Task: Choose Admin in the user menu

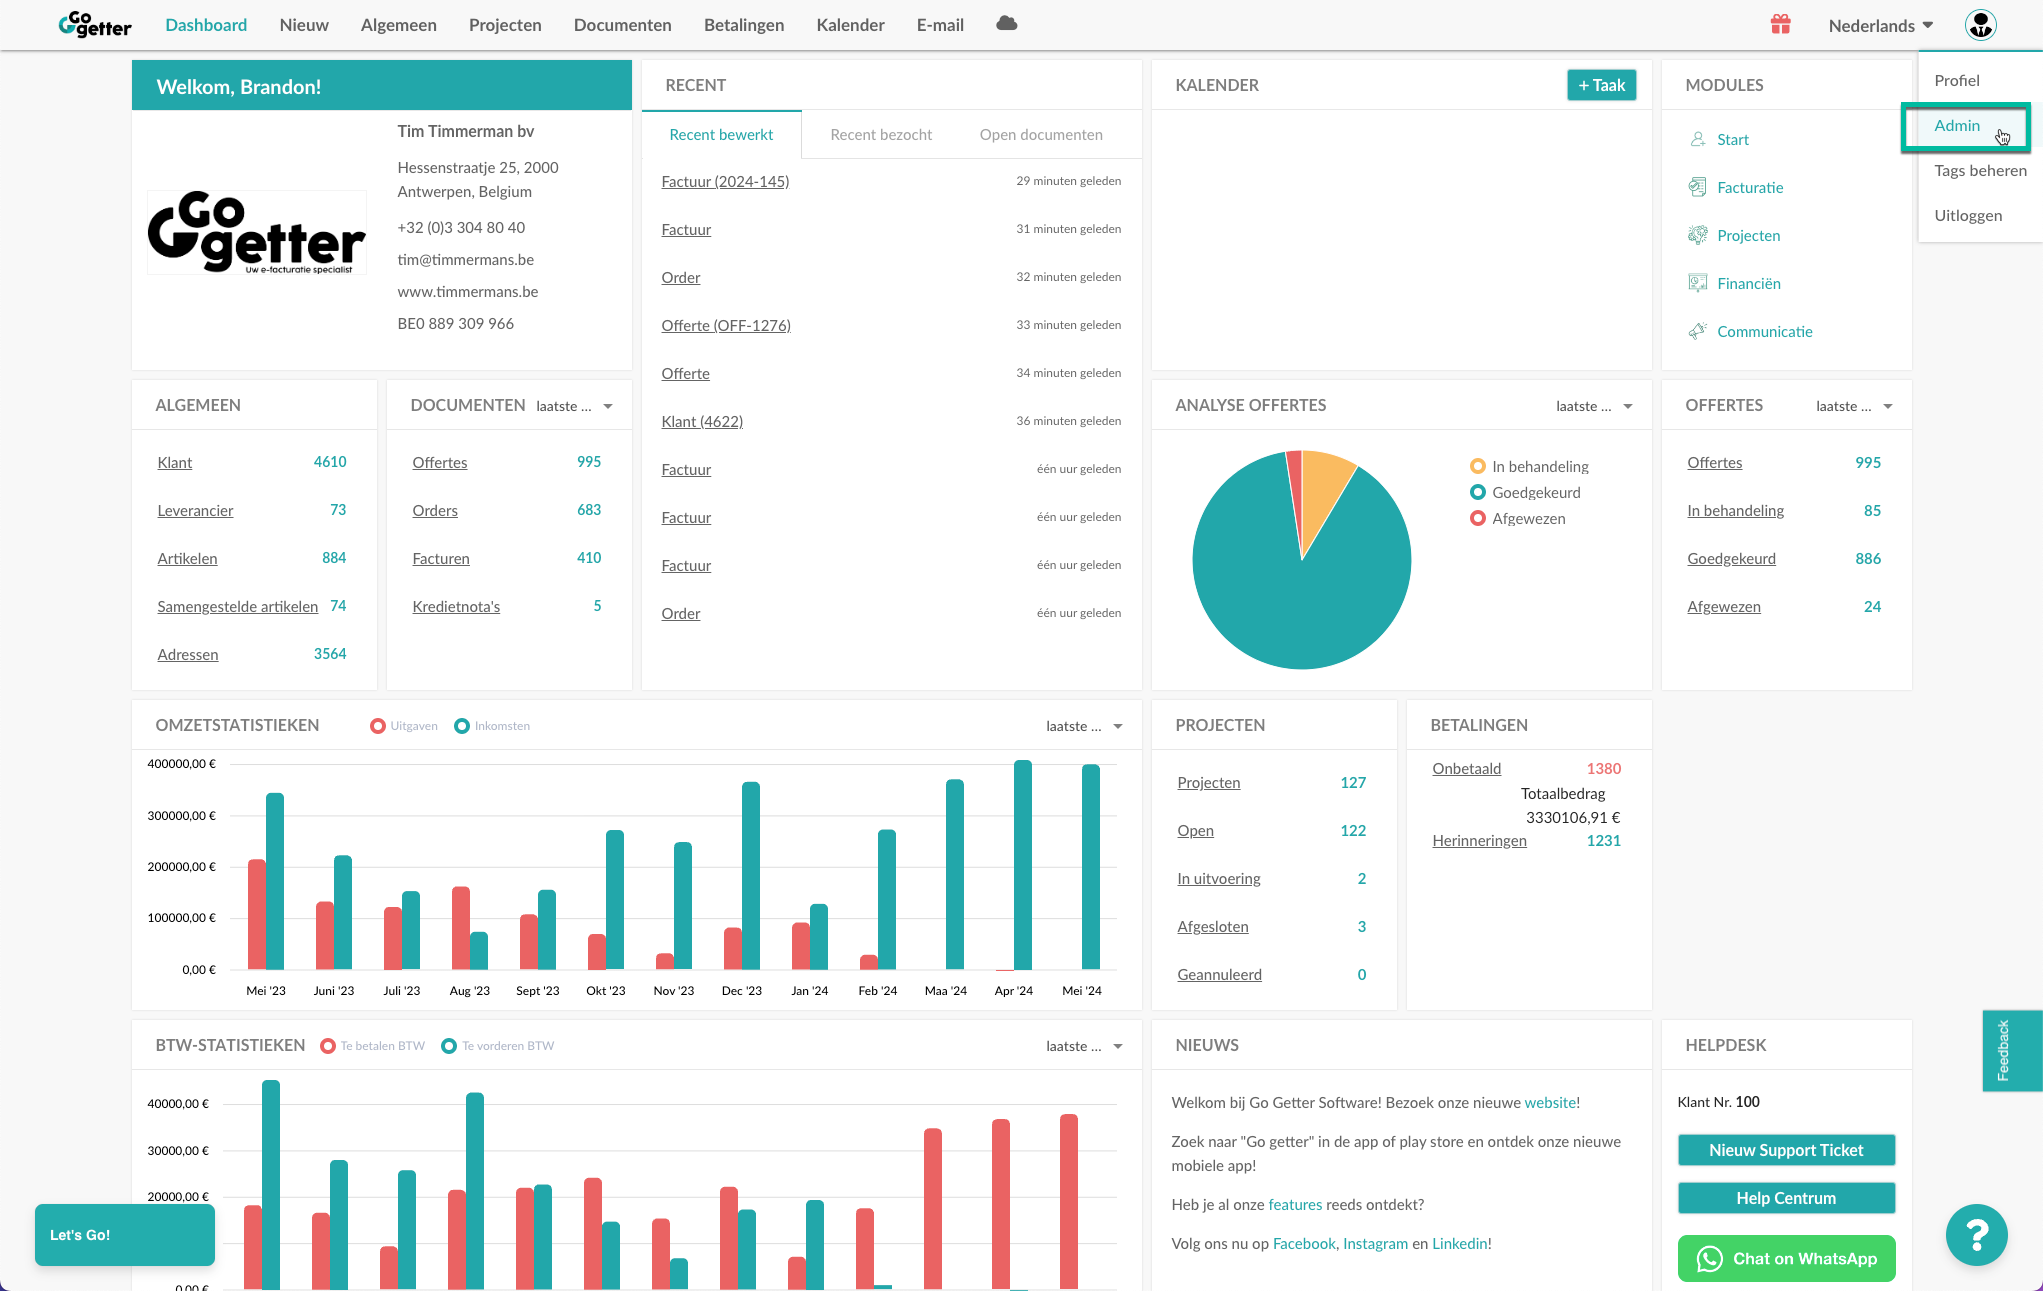Action: click(x=1956, y=126)
